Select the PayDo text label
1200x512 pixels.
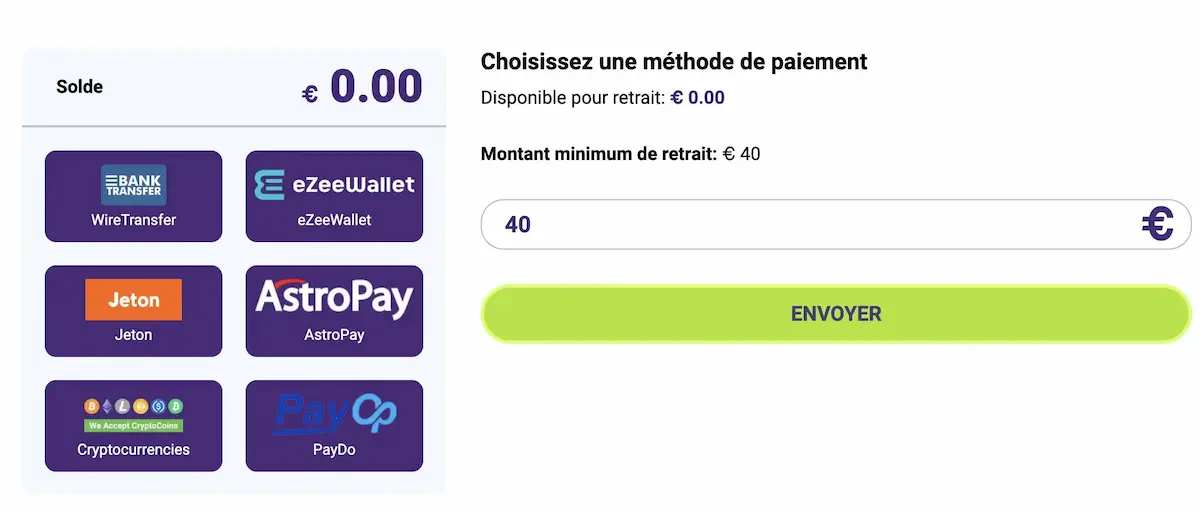(x=334, y=450)
